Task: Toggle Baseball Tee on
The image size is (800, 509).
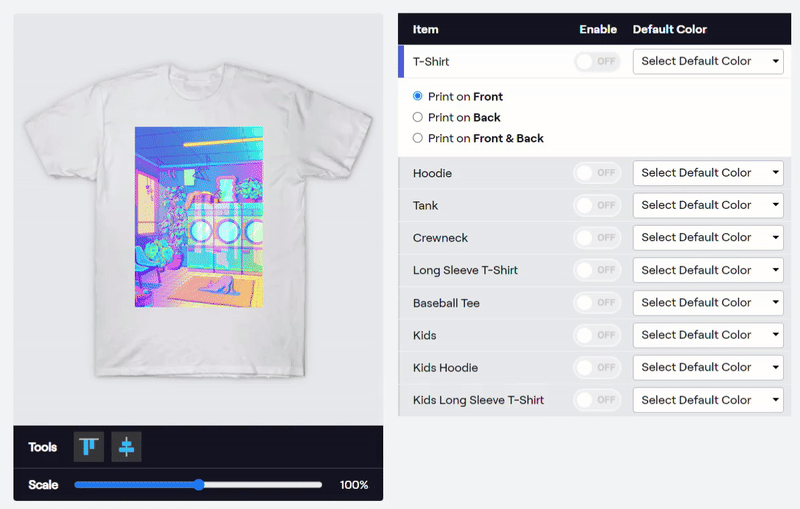Action: click(597, 302)
